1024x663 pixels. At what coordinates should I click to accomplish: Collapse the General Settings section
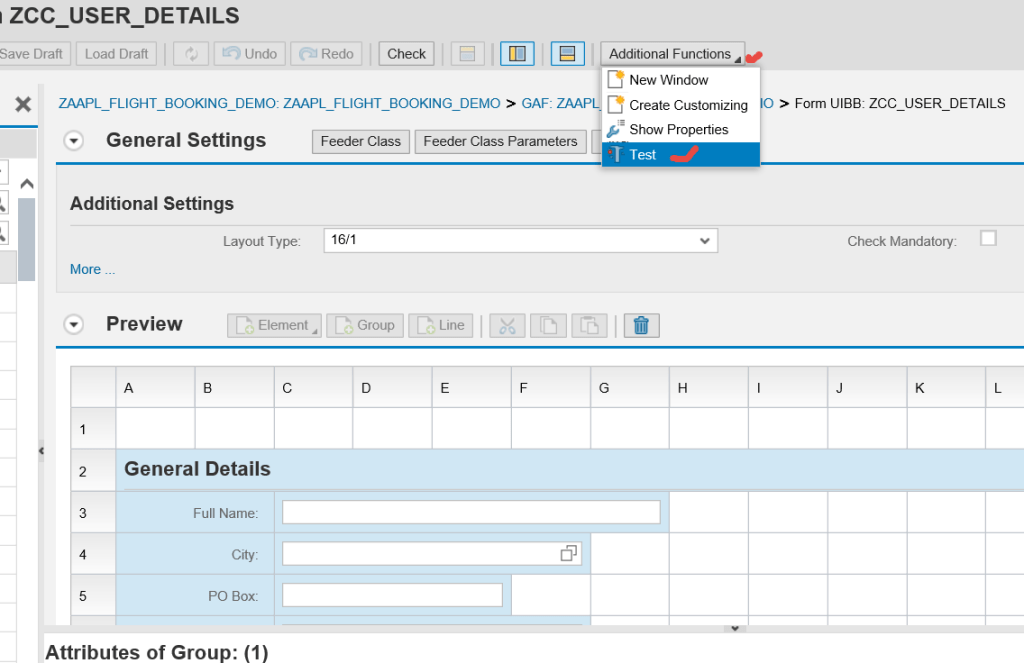coord(72,141)
